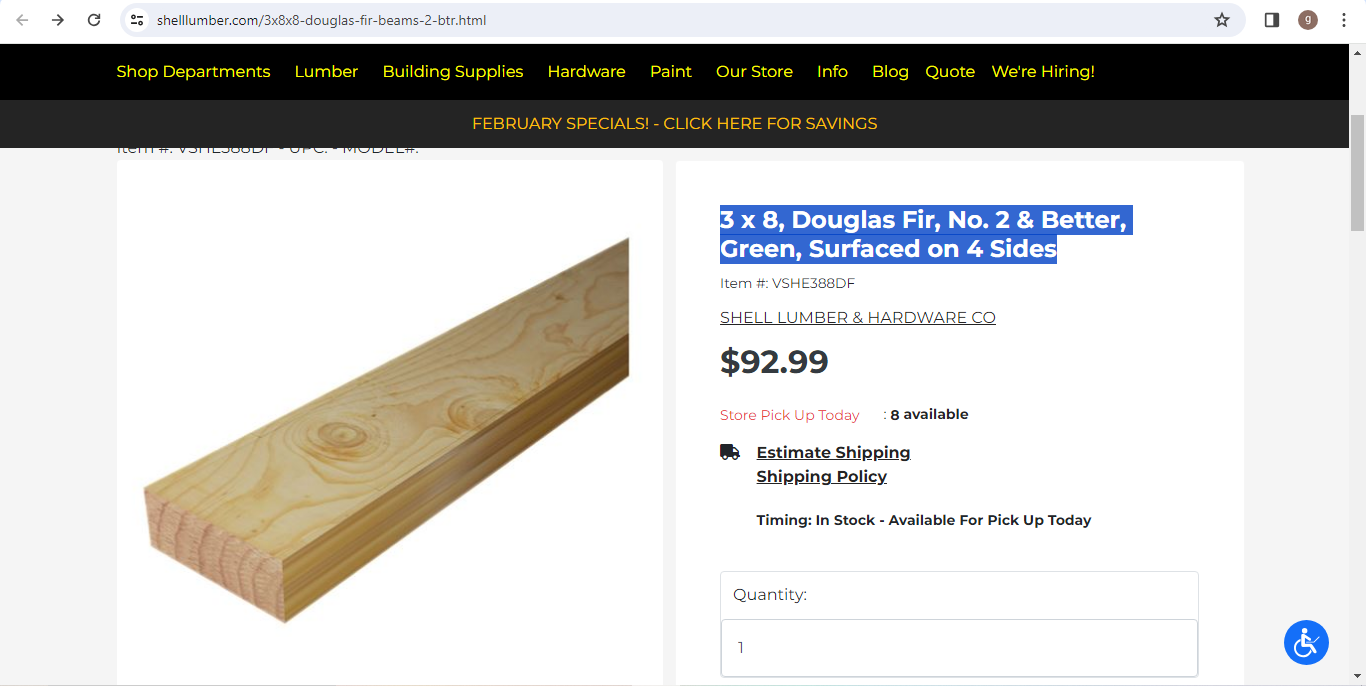The image size is (1366, 686).
Task: Open the Info dropdown
Action: tap(832, 71)
